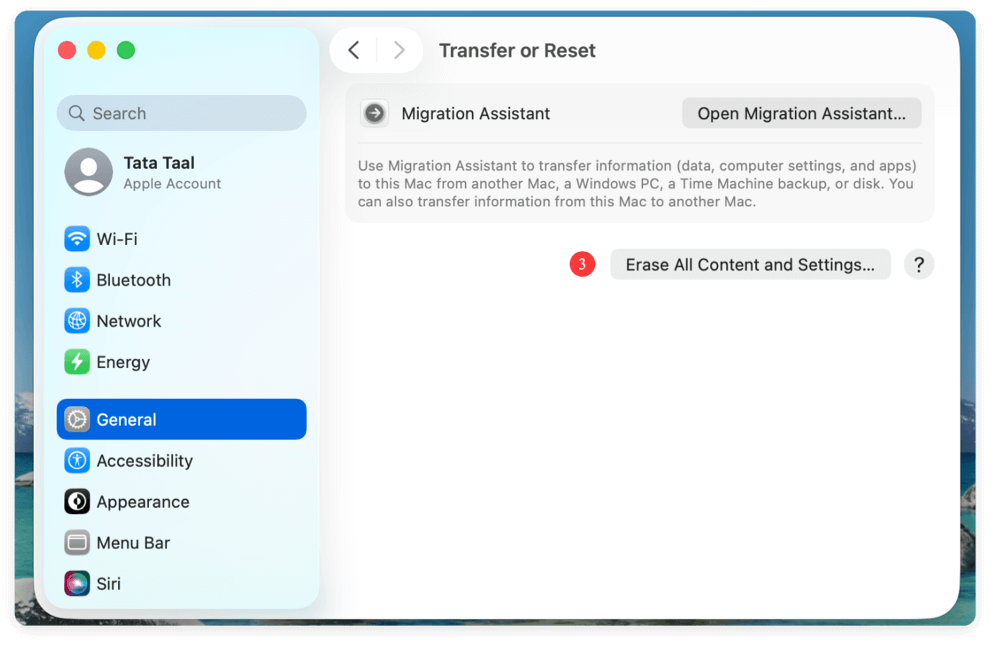
Task: Click the red badge showing 3
Action: [582, 264]
